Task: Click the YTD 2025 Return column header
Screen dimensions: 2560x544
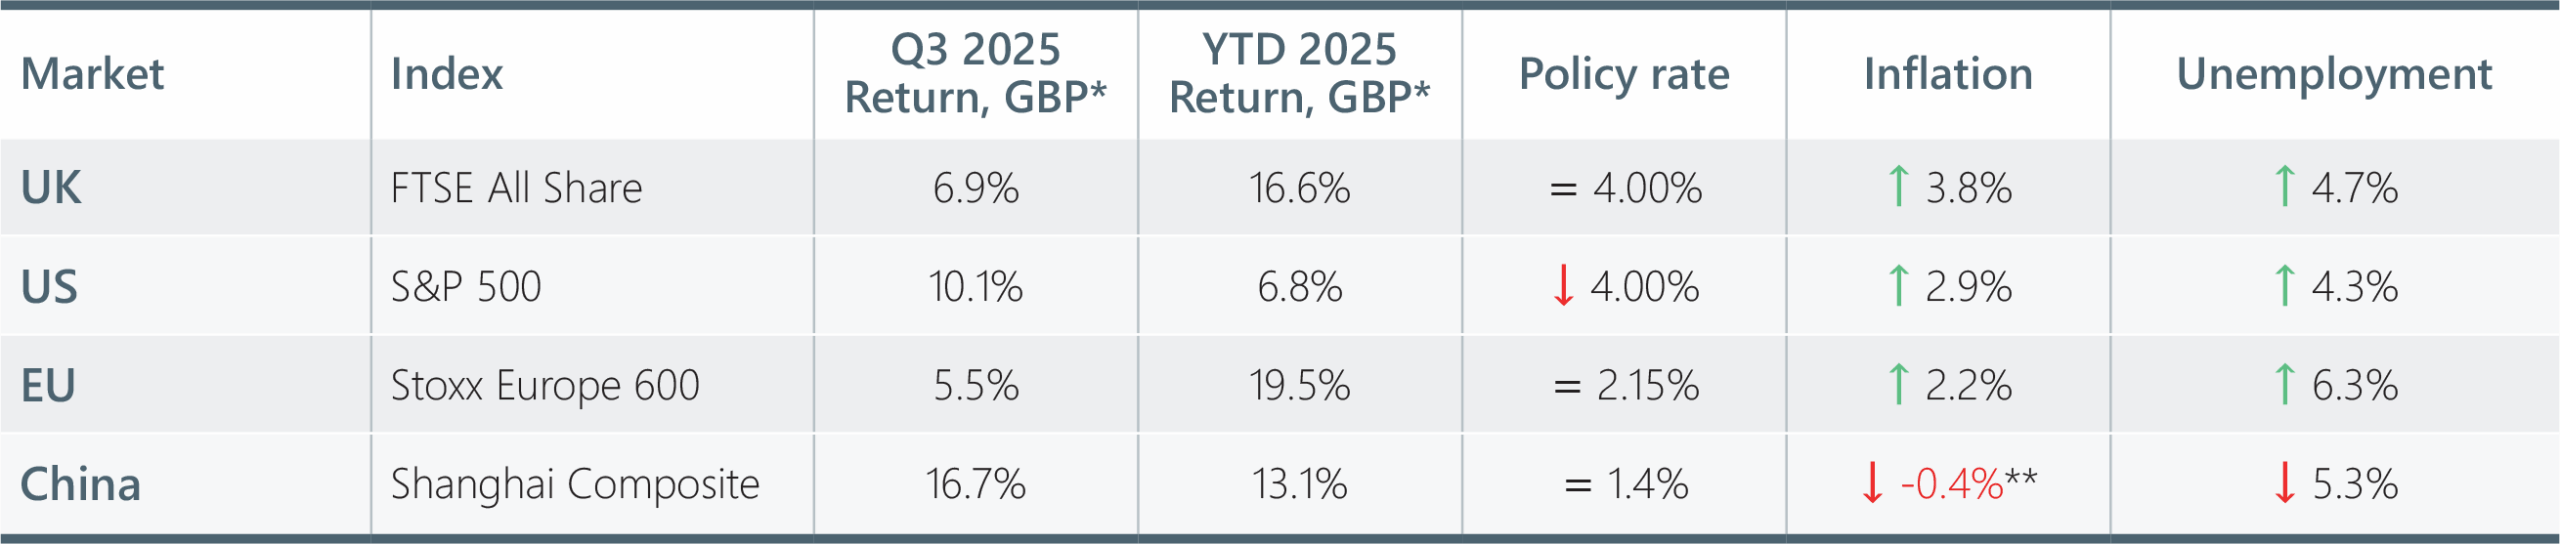Action: [x=1299, y=74]
